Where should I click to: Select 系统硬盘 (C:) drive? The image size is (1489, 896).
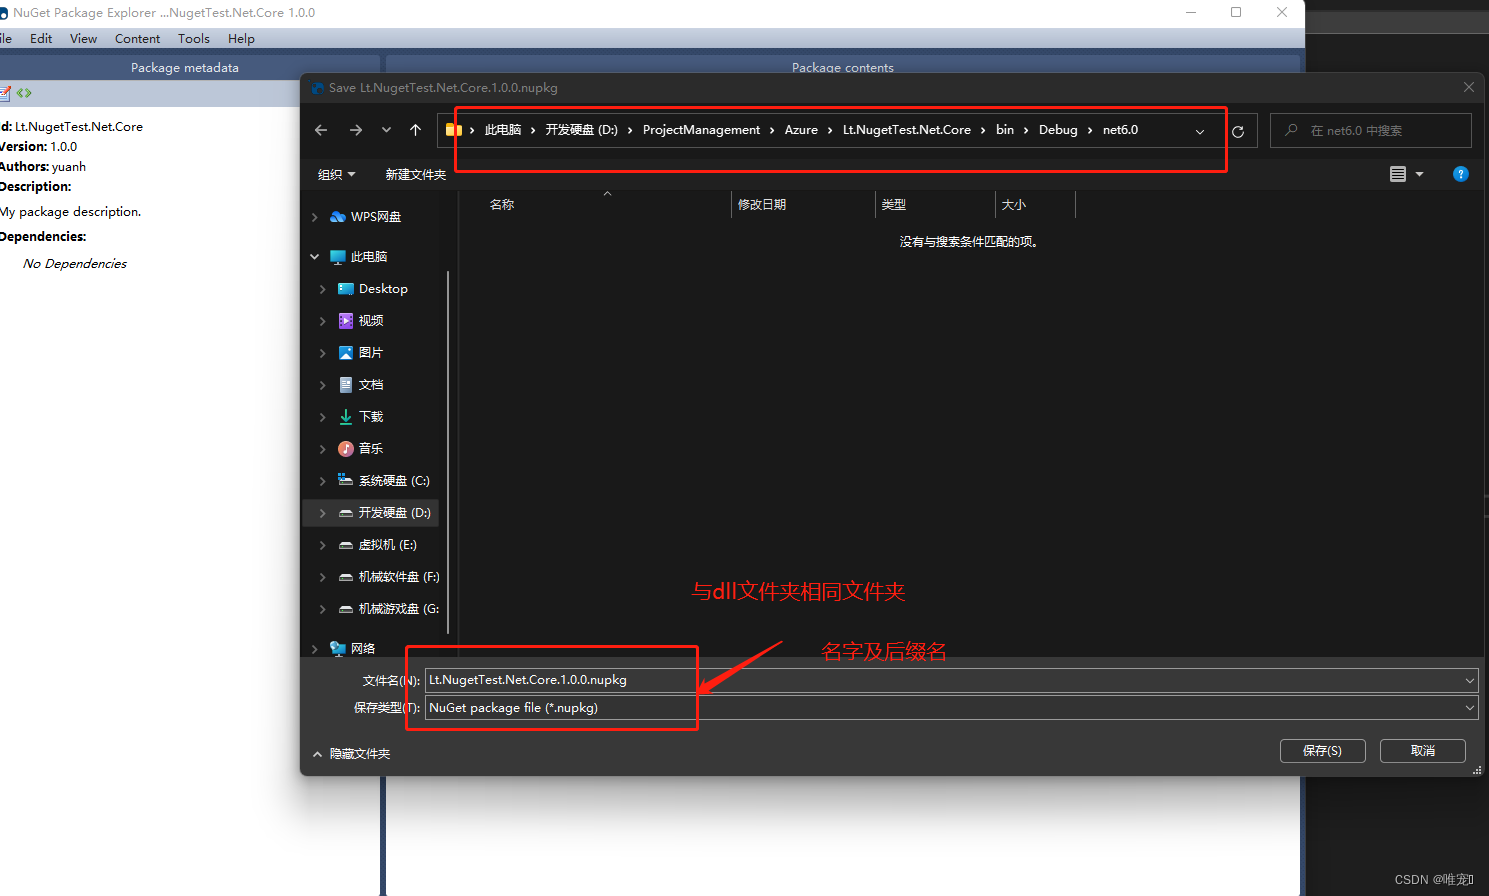384,481
